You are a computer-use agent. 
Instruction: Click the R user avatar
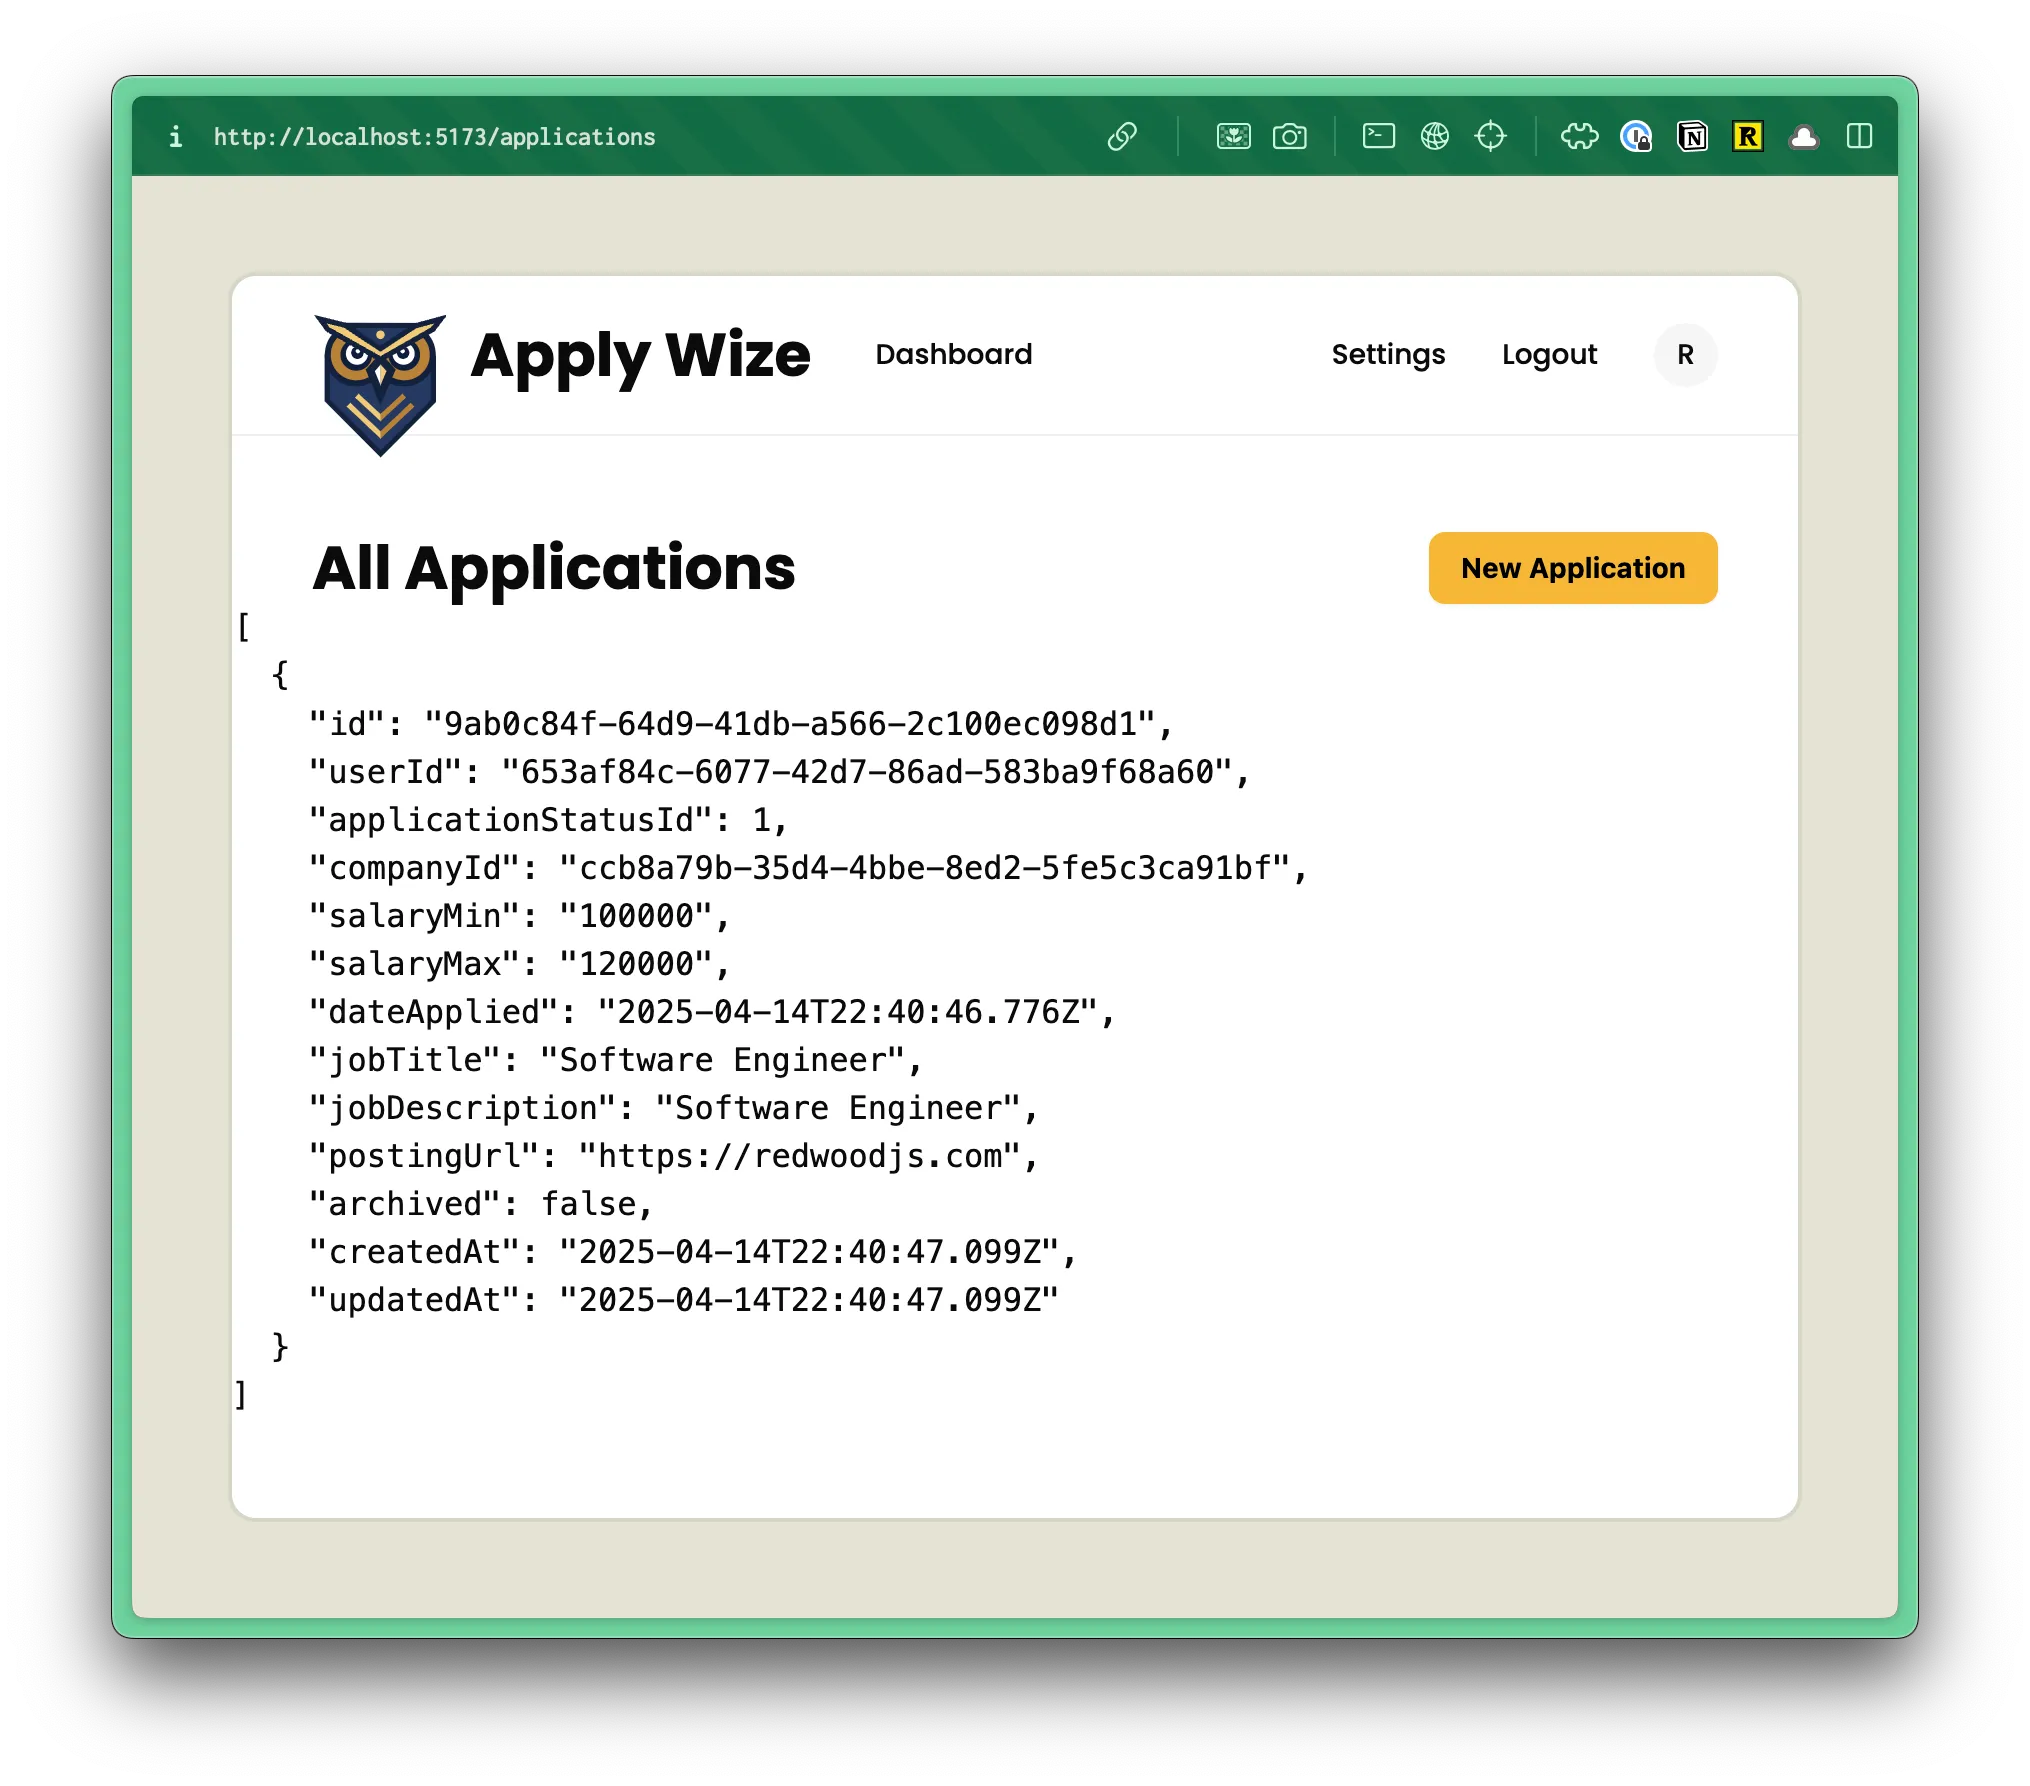pyautogui.click(x=1685, y=354)
